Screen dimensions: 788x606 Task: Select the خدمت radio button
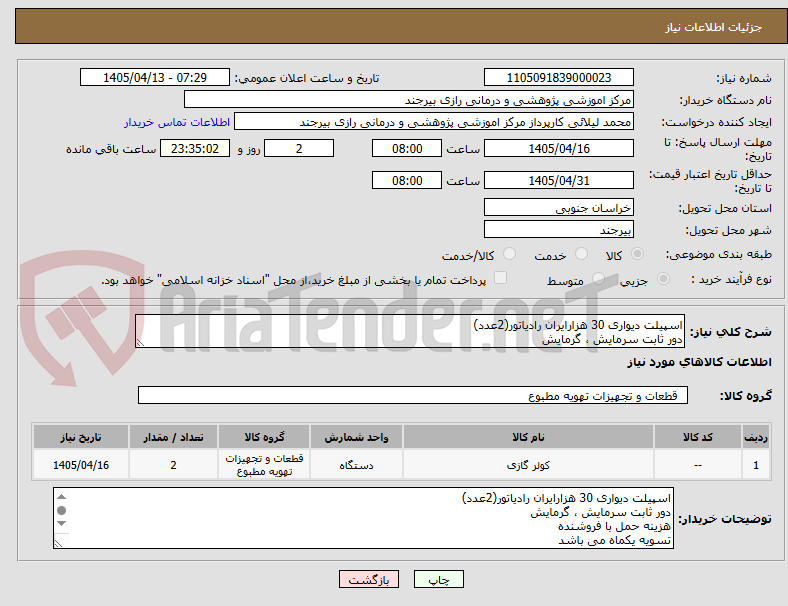[581, 254]
